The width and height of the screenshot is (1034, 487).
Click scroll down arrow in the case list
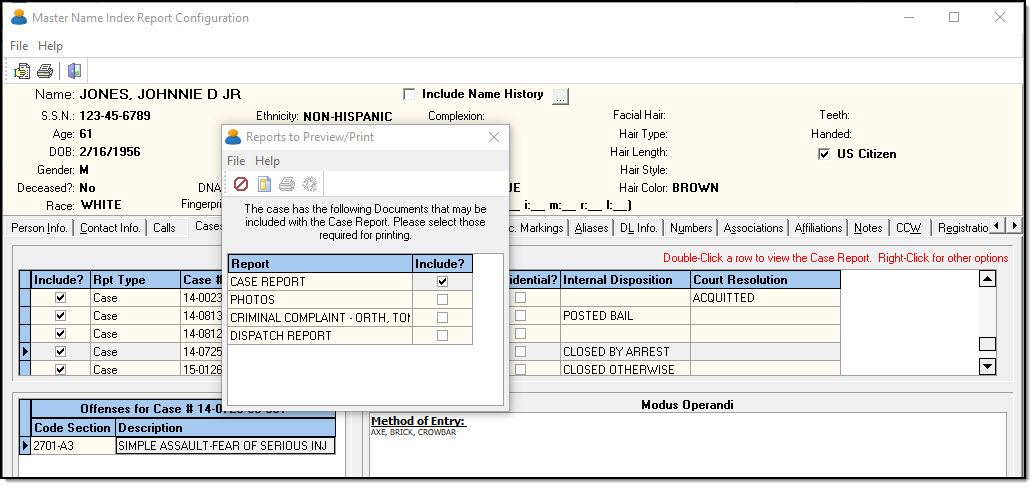[x=987, y=367]
